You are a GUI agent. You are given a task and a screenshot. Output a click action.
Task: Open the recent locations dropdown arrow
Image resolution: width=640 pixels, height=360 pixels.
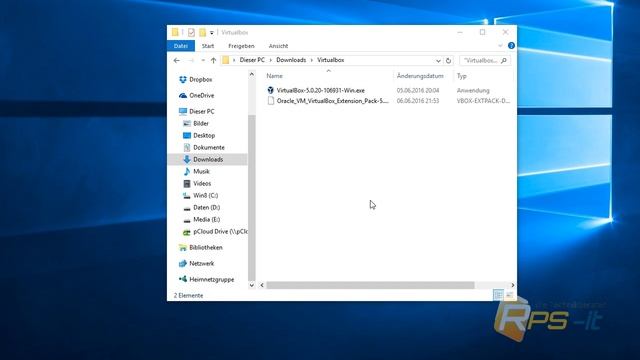(202, 60)
